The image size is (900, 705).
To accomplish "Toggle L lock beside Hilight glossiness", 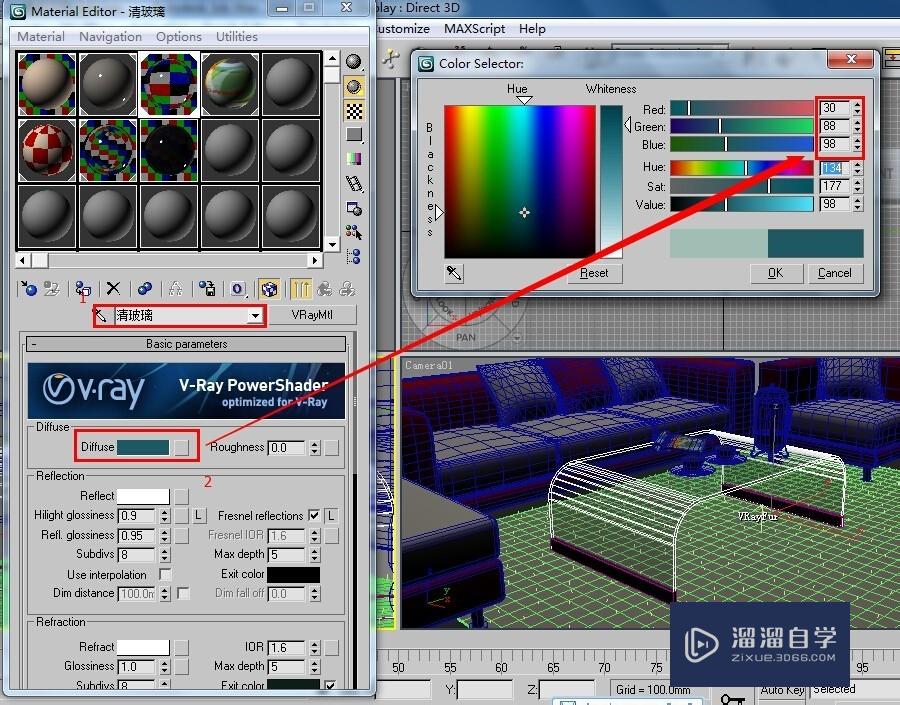I will tap(199, 516).
